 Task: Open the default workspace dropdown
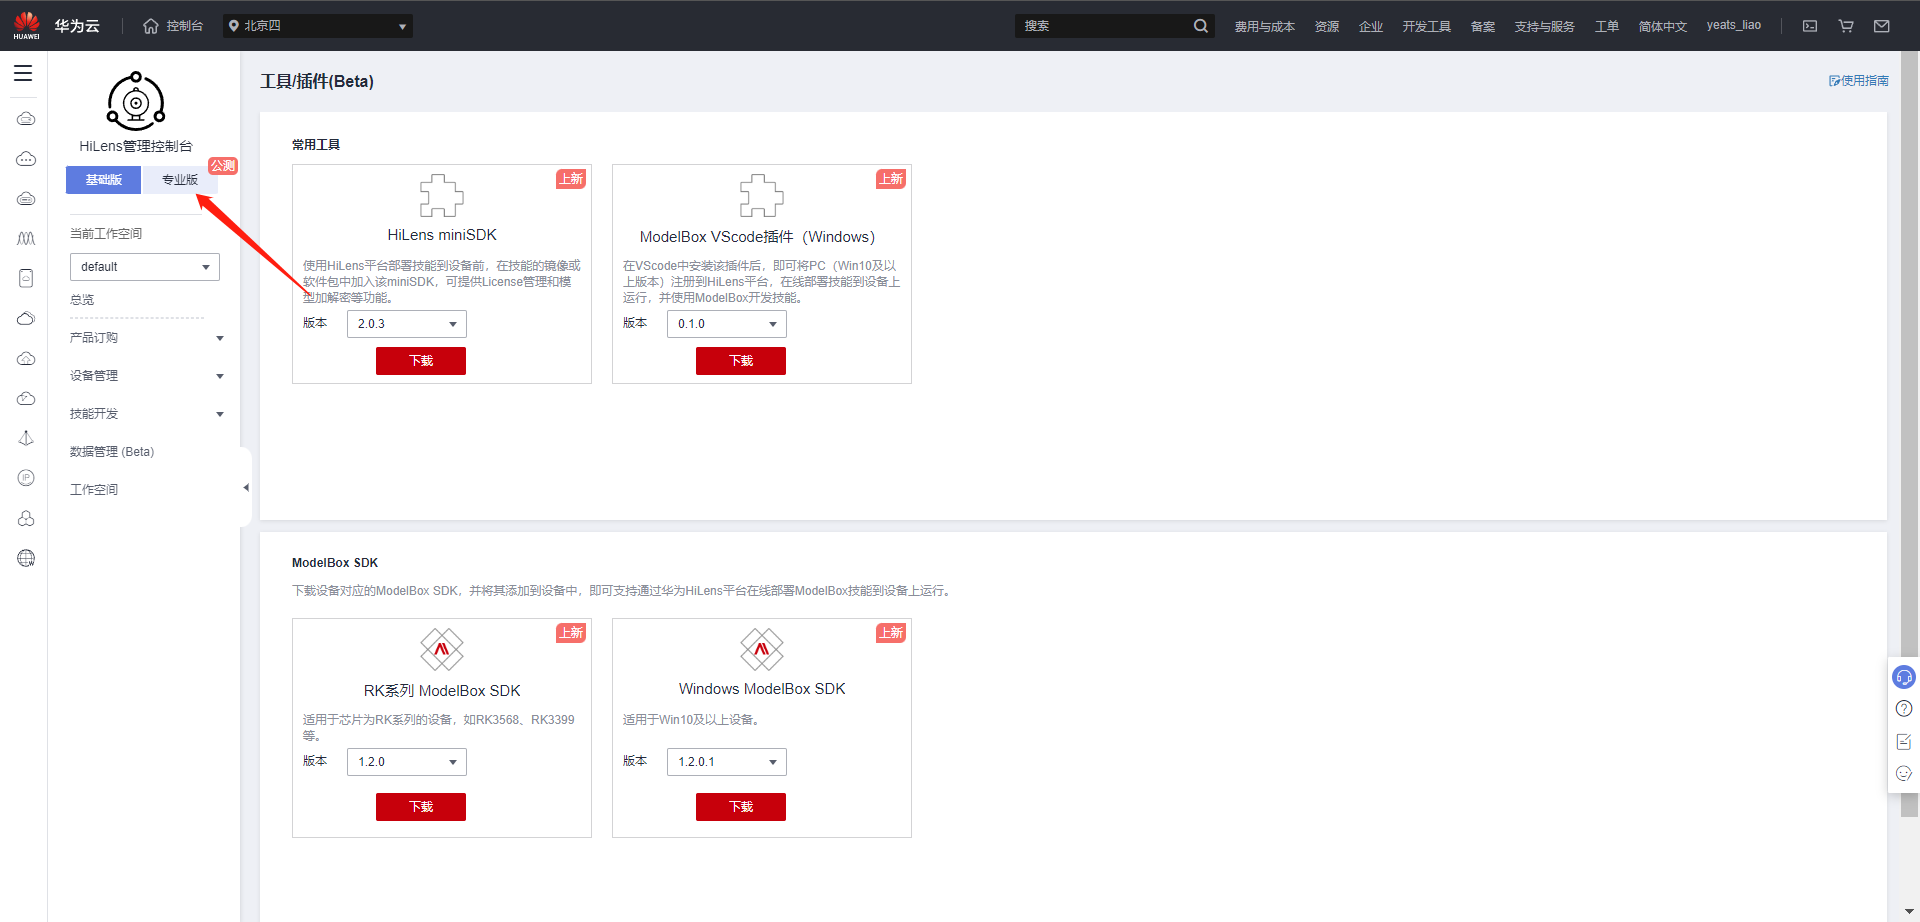point(145,267)
